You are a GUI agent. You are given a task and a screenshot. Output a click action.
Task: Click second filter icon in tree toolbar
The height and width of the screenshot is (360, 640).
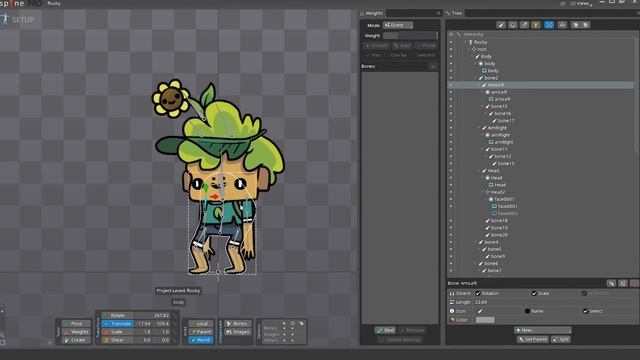tap(513, 25)
